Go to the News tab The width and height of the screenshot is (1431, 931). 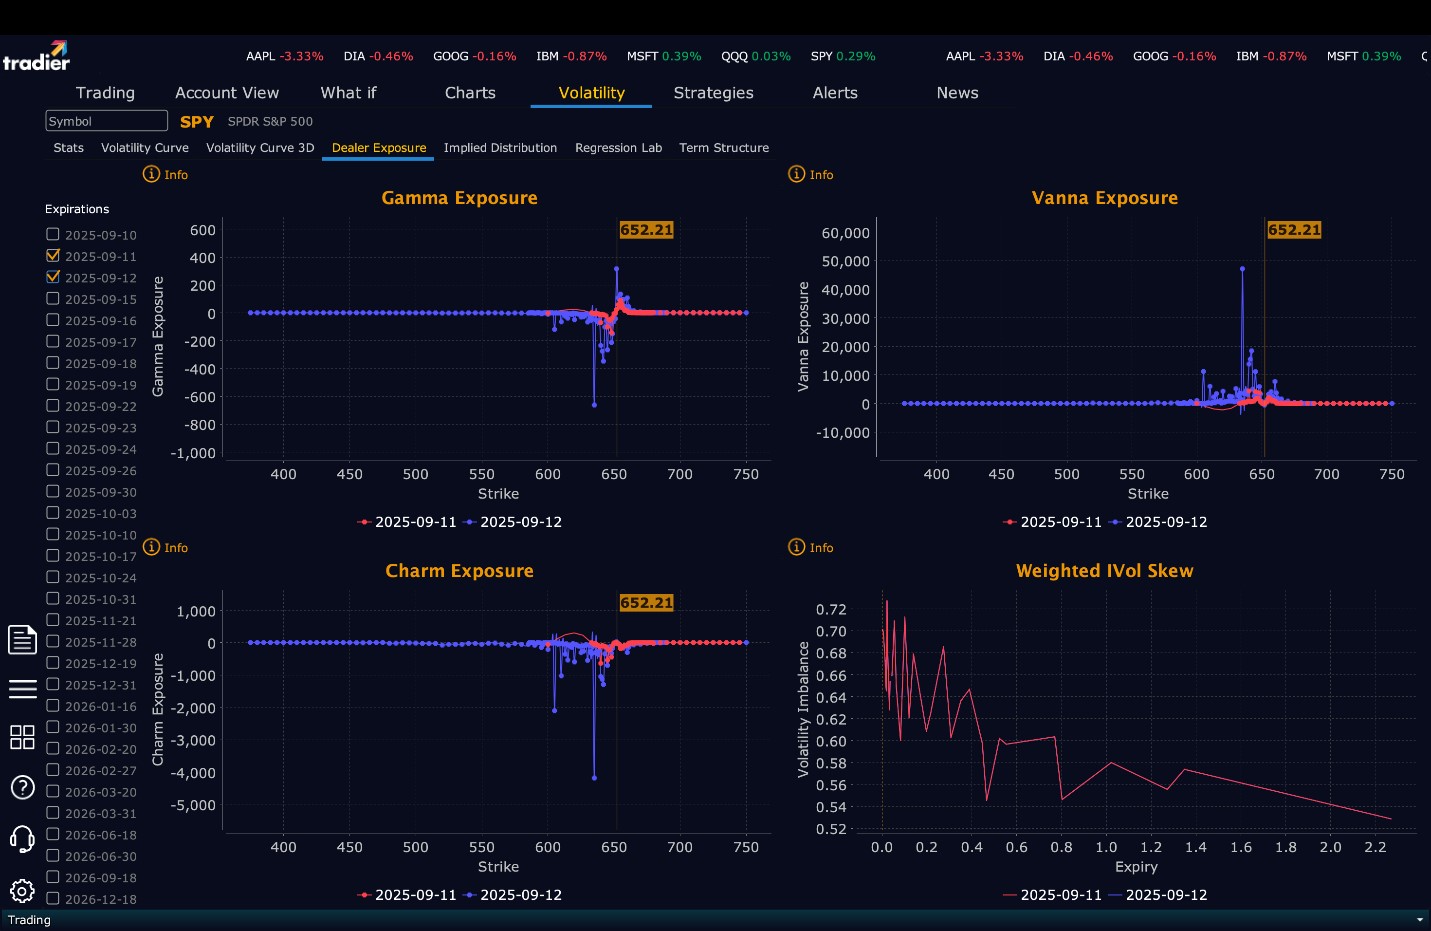pyautogui.click(x=957, y=93)
